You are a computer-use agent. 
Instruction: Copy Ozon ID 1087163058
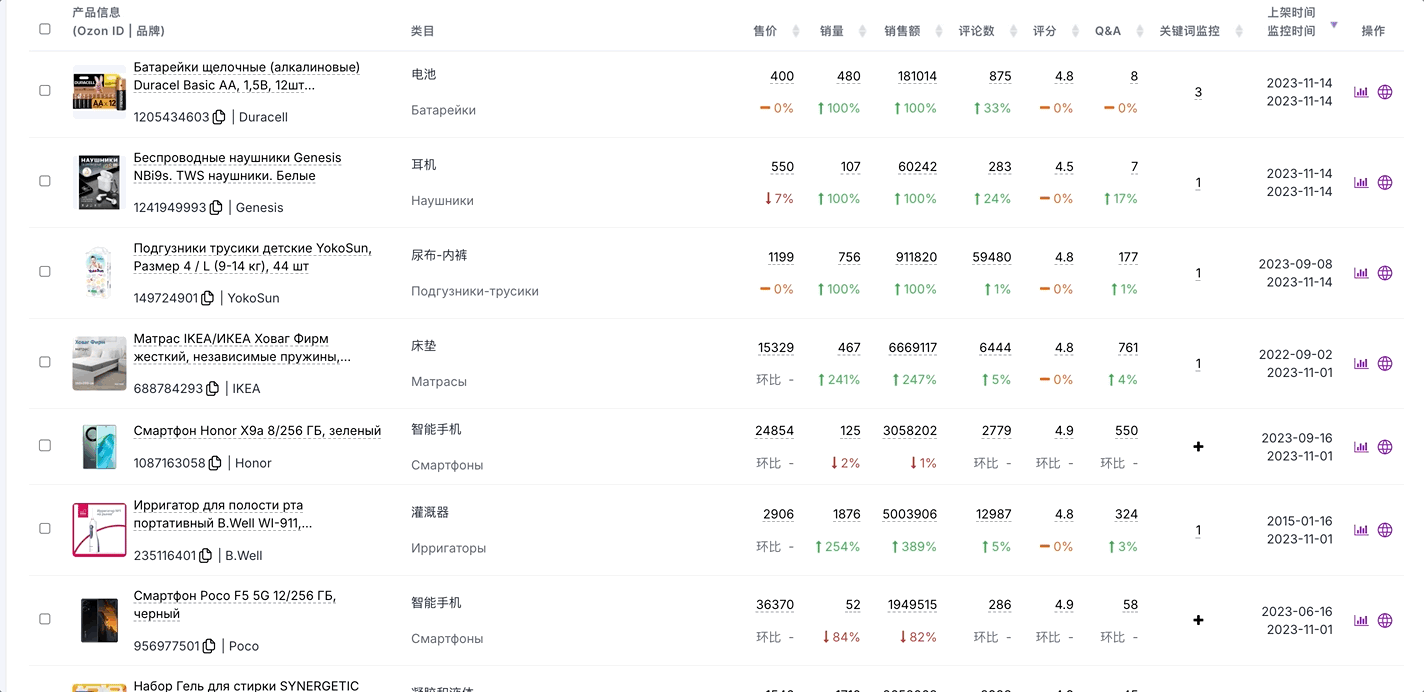point(215,463)
